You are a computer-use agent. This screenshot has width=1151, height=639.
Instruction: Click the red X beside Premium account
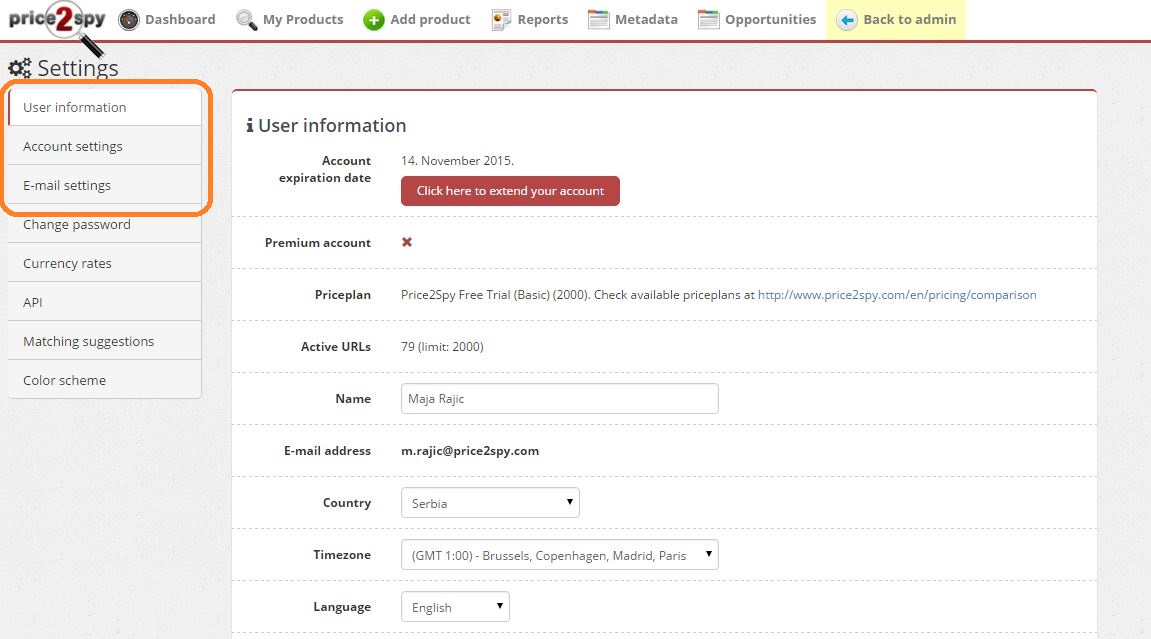point(407,242)
